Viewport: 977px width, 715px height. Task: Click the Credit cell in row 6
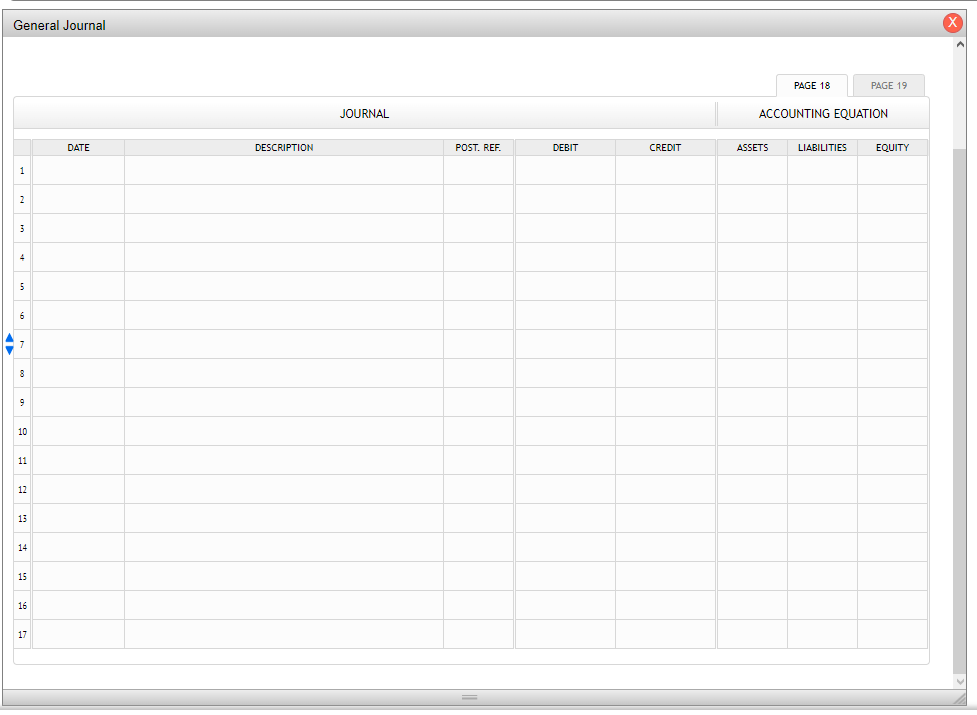[x=665, y=315]
